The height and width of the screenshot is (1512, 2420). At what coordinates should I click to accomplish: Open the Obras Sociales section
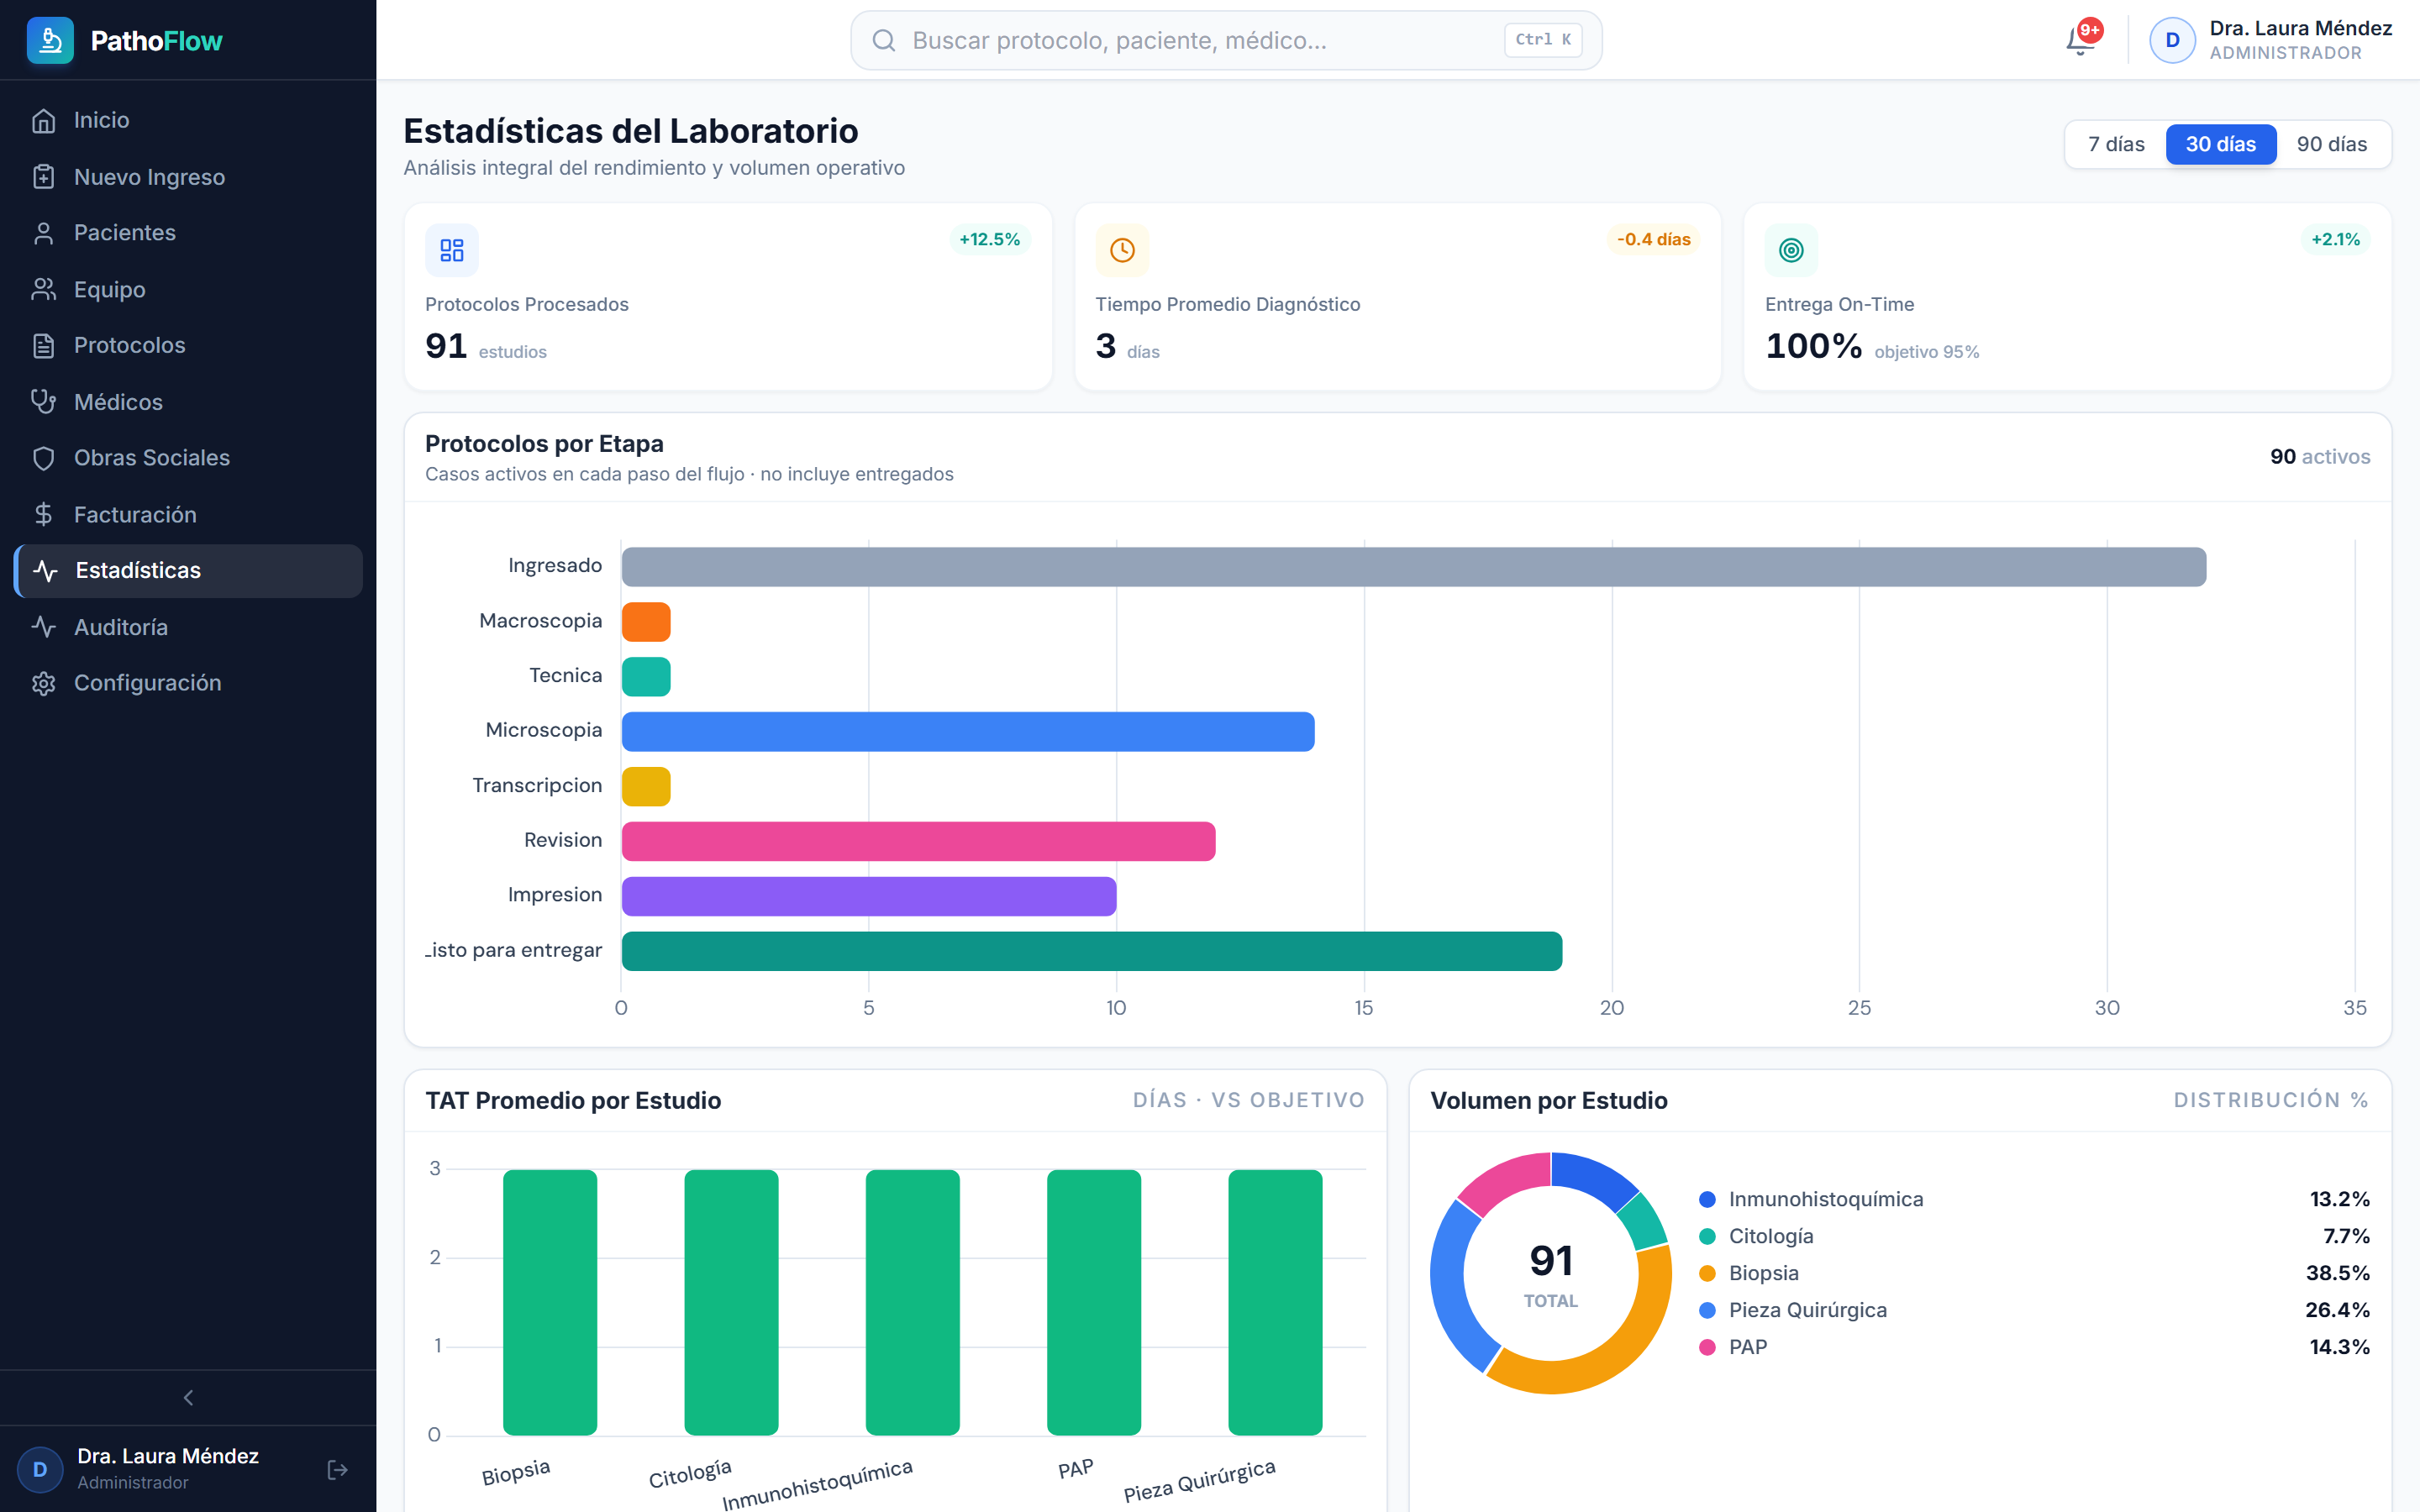coord(188,458)
